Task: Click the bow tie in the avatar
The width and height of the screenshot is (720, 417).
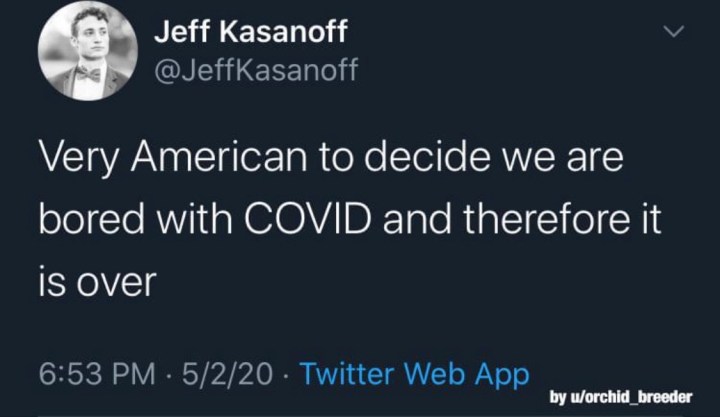Action: click(87, 73)
